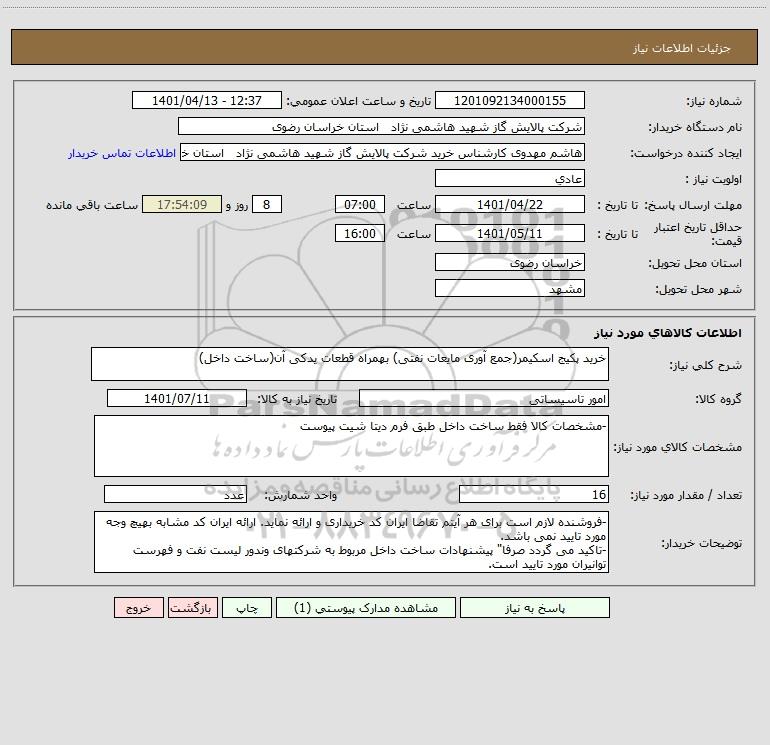The height and width of the screenshot is (745, 770).
Task: Click the اطلاعات کالاهای مورد نیاز section heading
Action: pyautogui.click(x=668, y=333)
